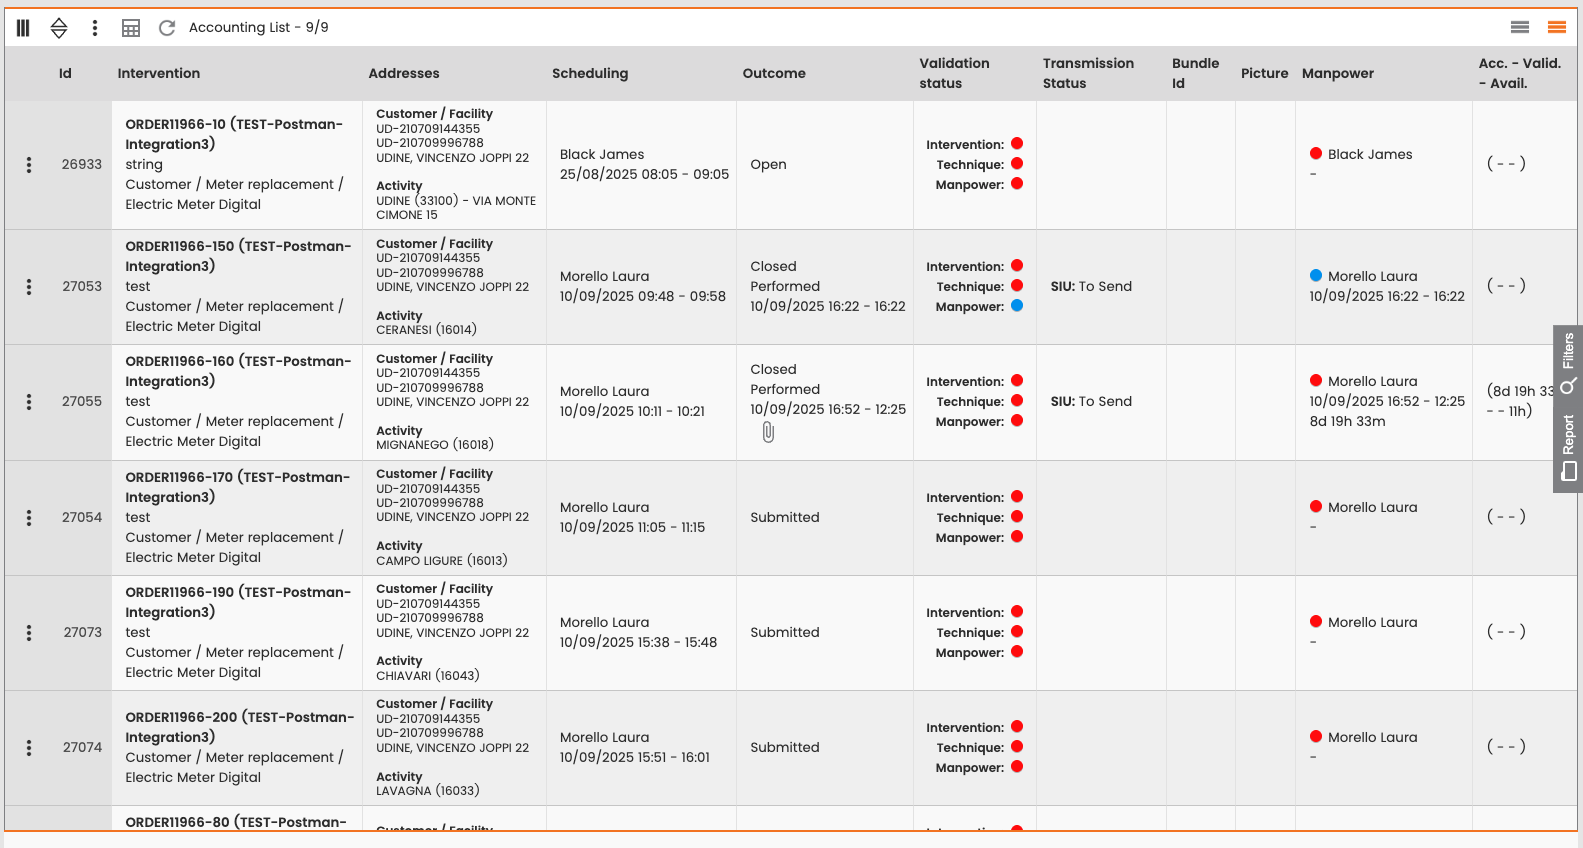Sort by the Id column header
Screen dimensions: 1583x848
(x=65, y=73)
